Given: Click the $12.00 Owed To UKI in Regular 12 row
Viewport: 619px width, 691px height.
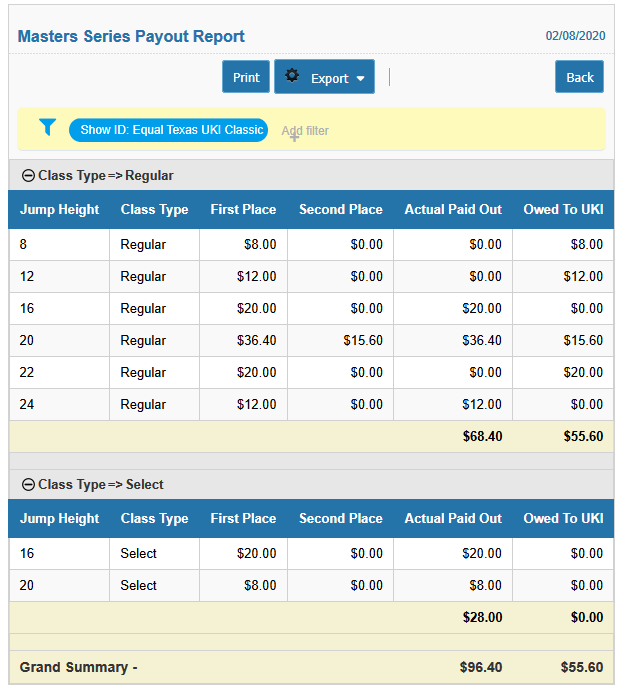Looking at the screenshot, I should coord(563,276).
